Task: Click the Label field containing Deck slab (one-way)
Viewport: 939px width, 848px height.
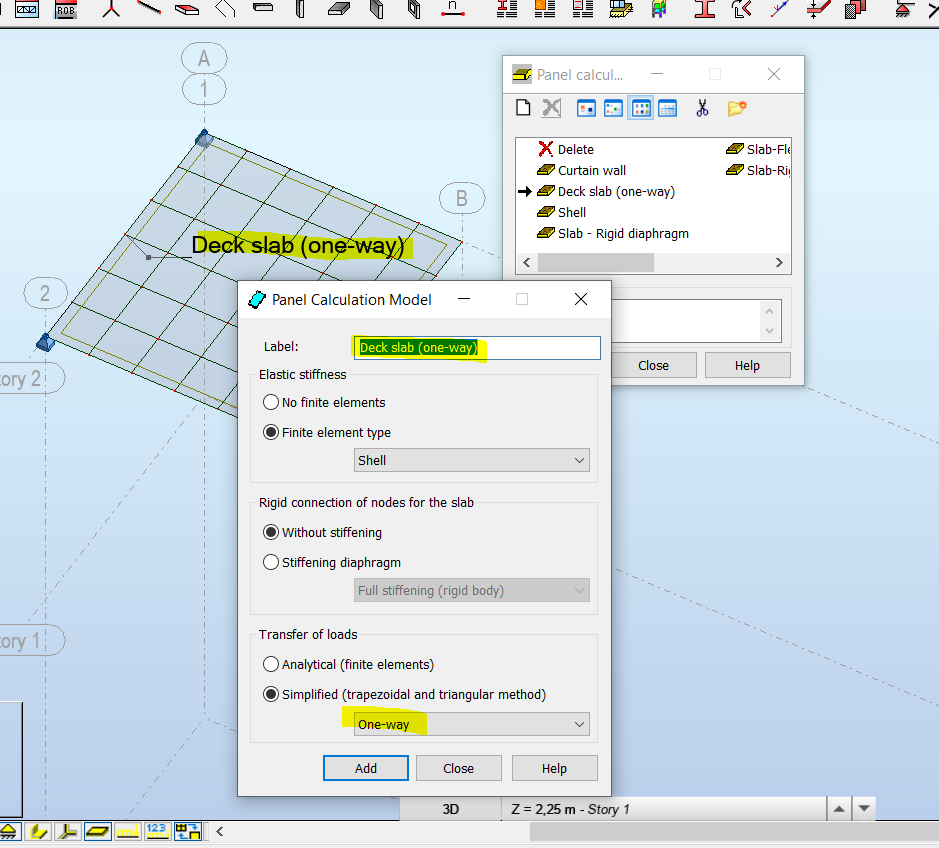Action: pos(477,347)
